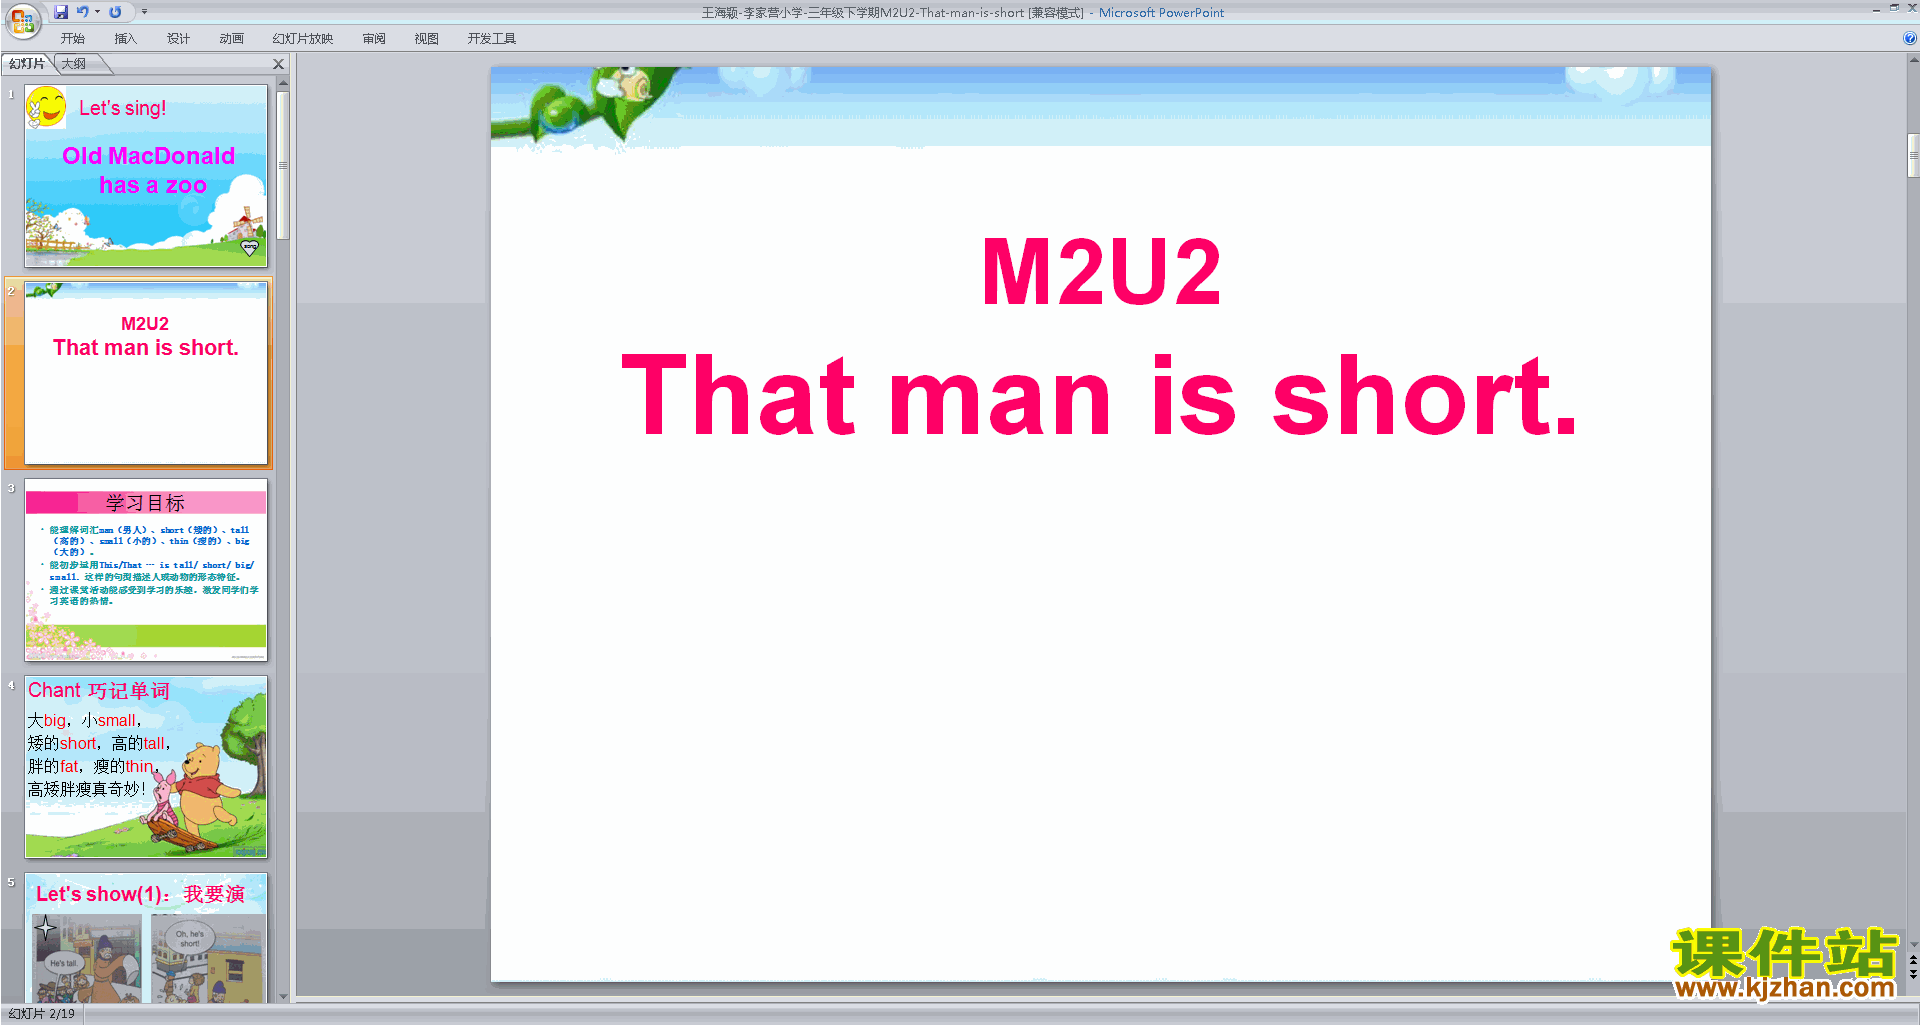Select slide 2 thumbnail M2U2
The width and height of the screenshot is (1920, 1025).
tap(146, 373)
